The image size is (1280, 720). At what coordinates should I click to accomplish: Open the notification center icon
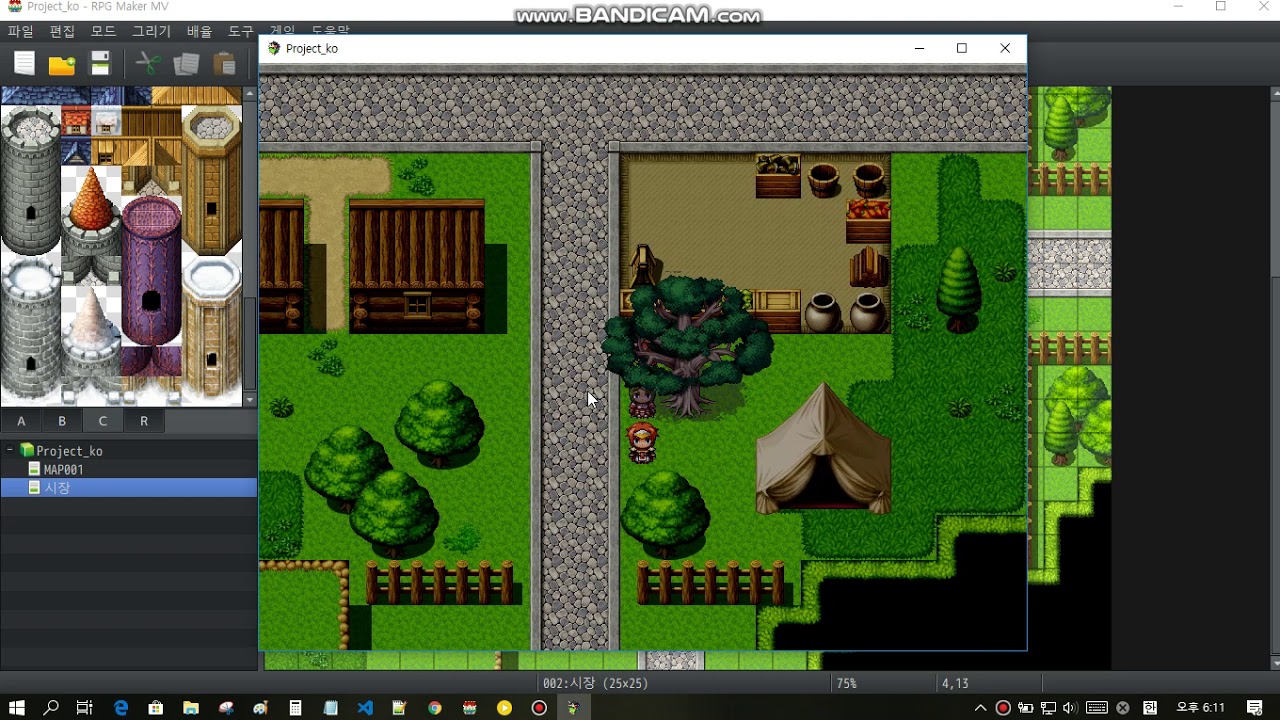(1255, 708)
